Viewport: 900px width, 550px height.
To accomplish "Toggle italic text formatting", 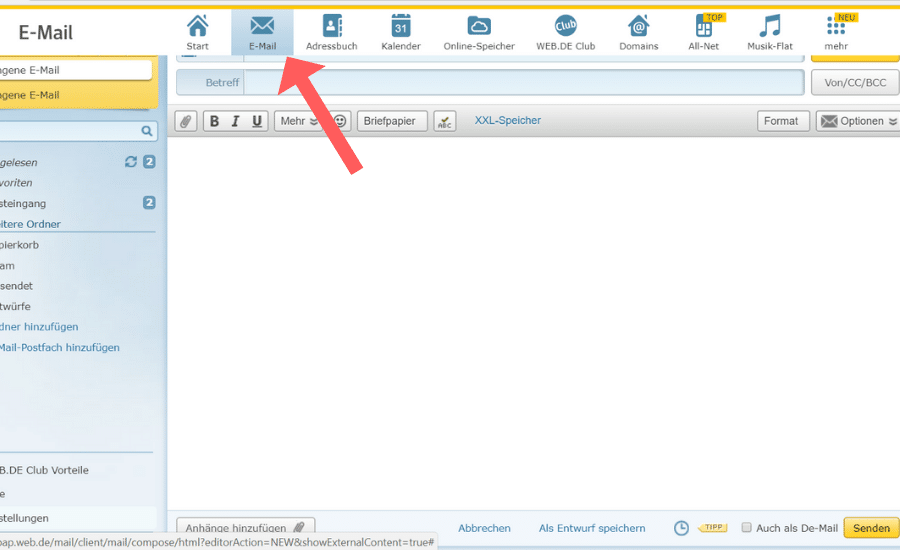I will (x=236, y=121).
